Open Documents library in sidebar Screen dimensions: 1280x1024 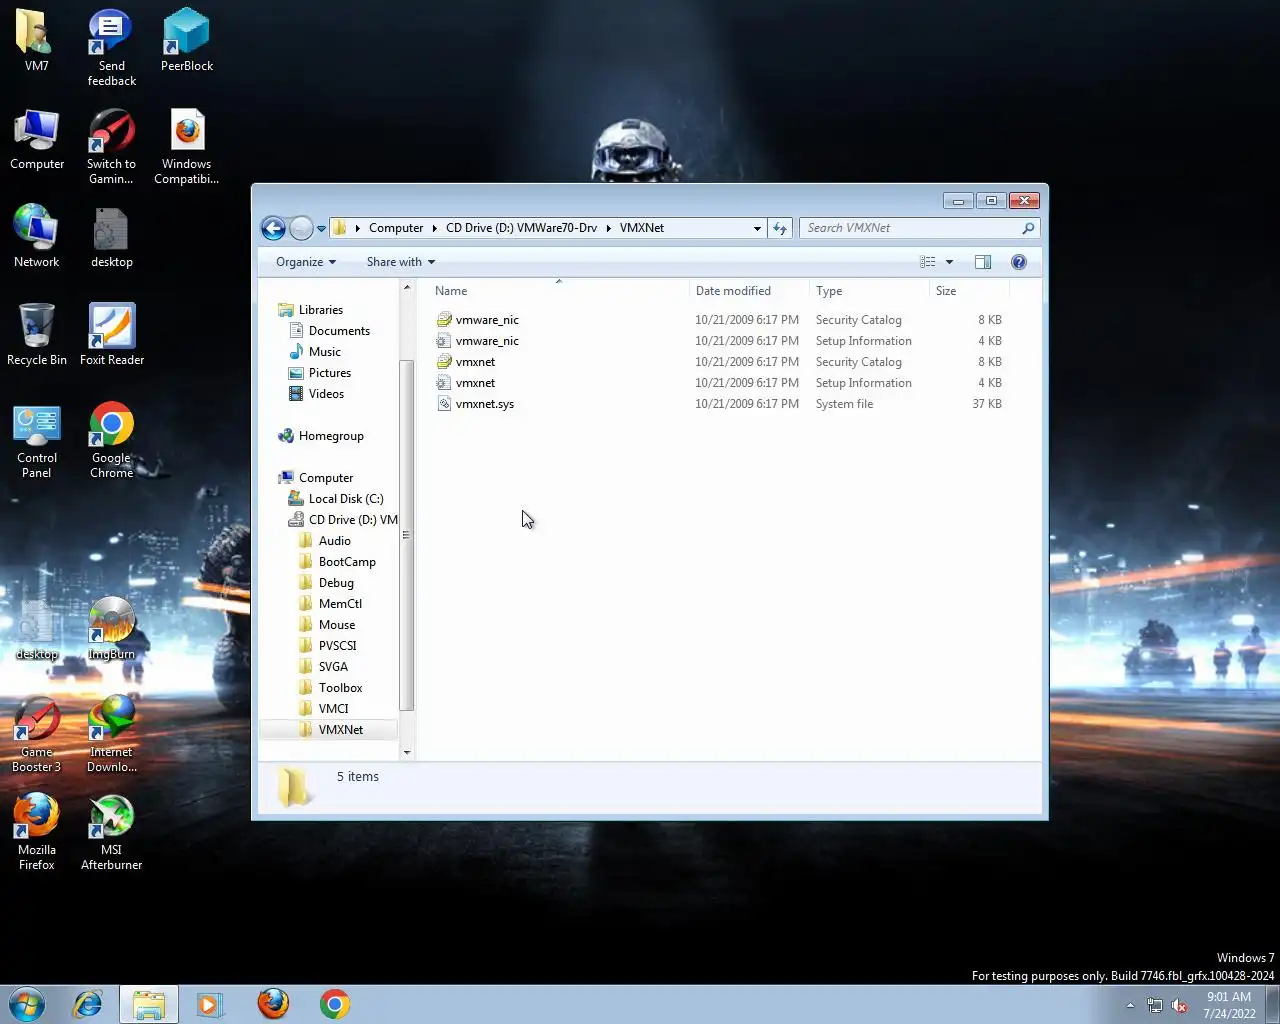tap(339, 331)
